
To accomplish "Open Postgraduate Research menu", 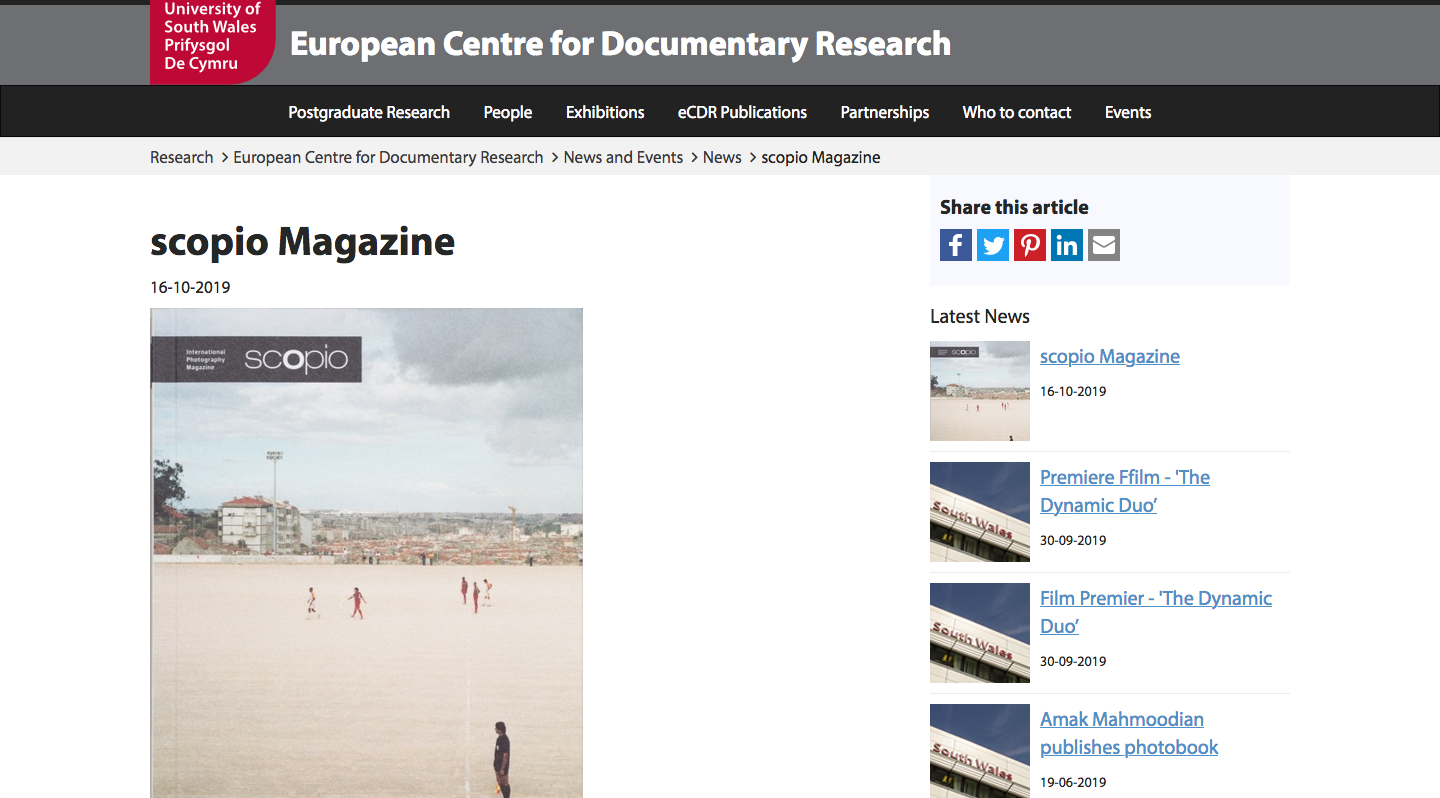I will pos(369,112).
